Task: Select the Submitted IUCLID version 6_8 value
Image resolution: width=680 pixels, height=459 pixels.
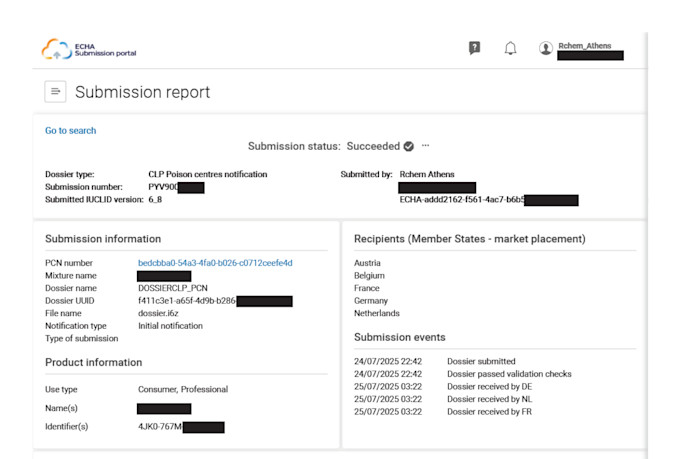Action: click(155, 200)
